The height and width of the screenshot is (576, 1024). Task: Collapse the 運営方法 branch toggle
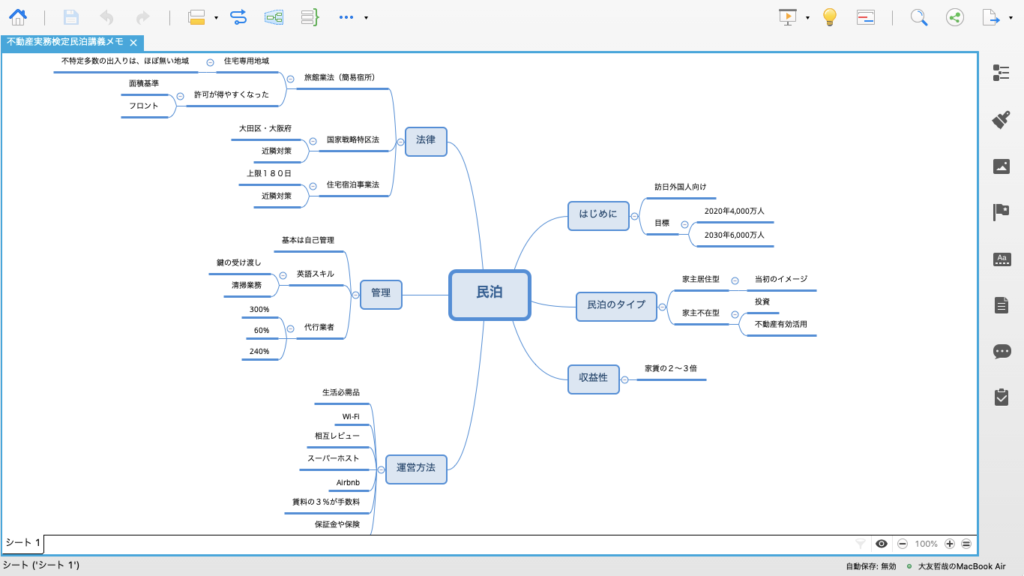click(x=381, y=470)
